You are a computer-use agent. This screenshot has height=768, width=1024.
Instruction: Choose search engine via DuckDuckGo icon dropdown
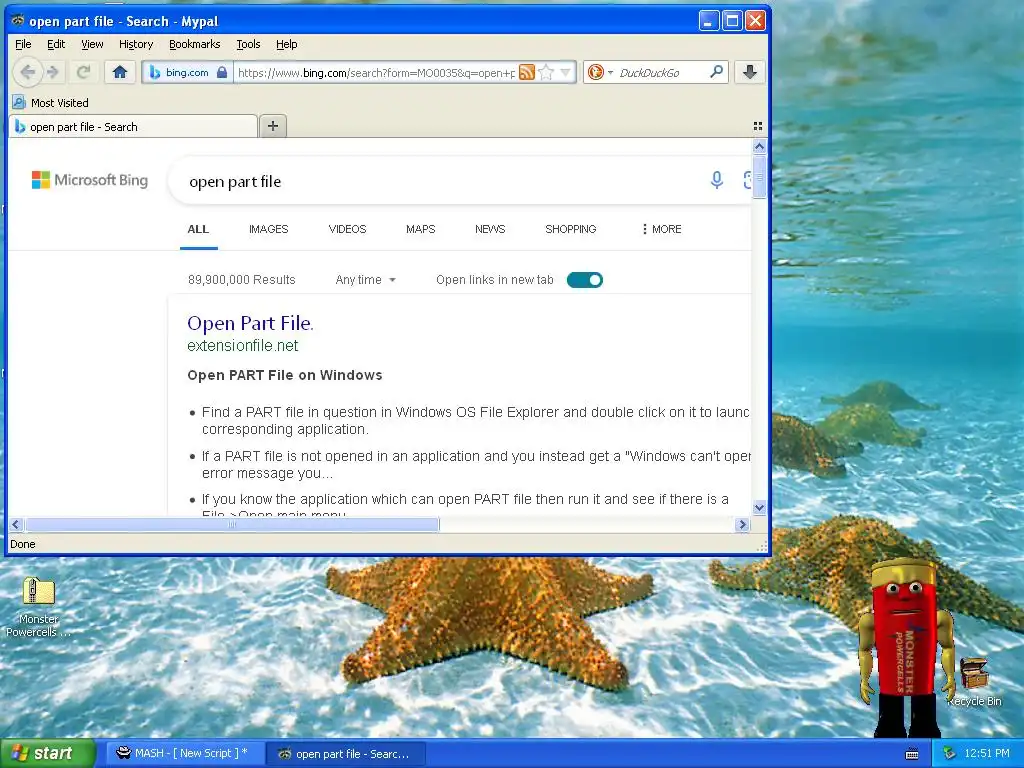(x=600, y=72)
